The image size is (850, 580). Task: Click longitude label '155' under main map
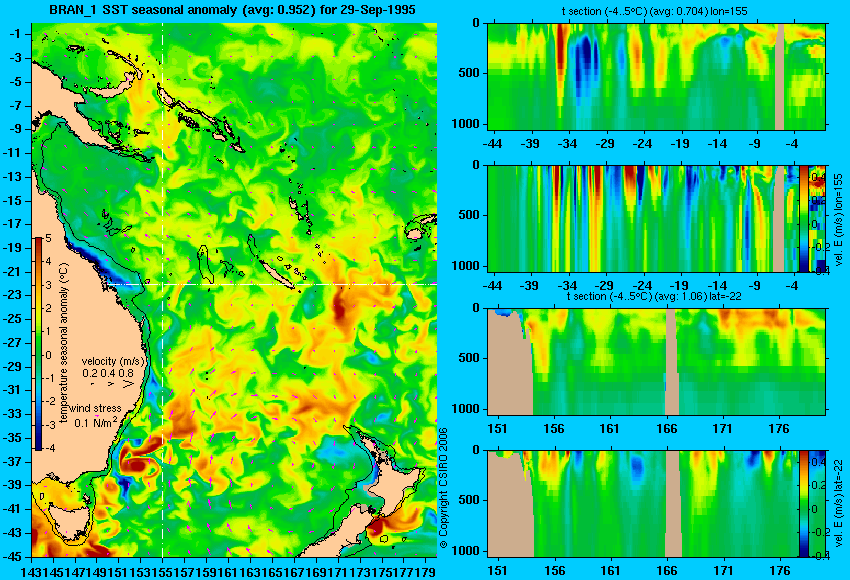tap(162, 571)
